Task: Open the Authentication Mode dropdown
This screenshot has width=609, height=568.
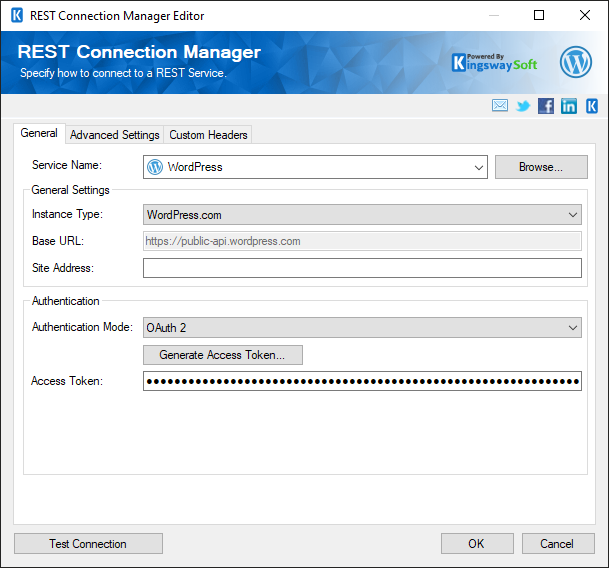Action: coord(362,328)
